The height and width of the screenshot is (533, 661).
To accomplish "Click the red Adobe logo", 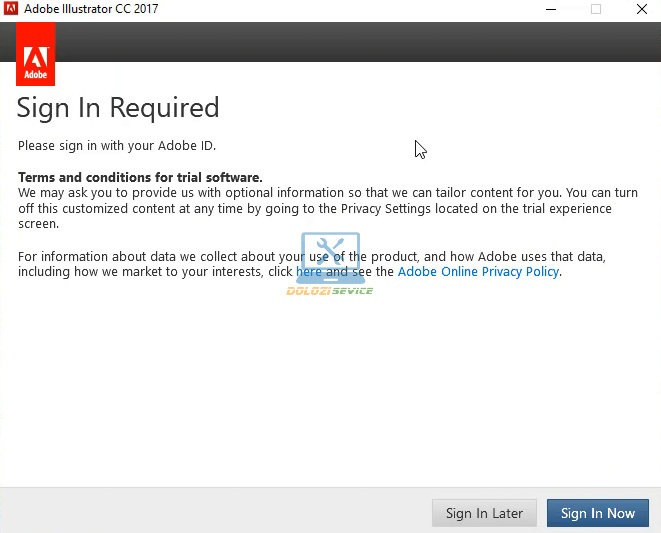I will point(36,54).
